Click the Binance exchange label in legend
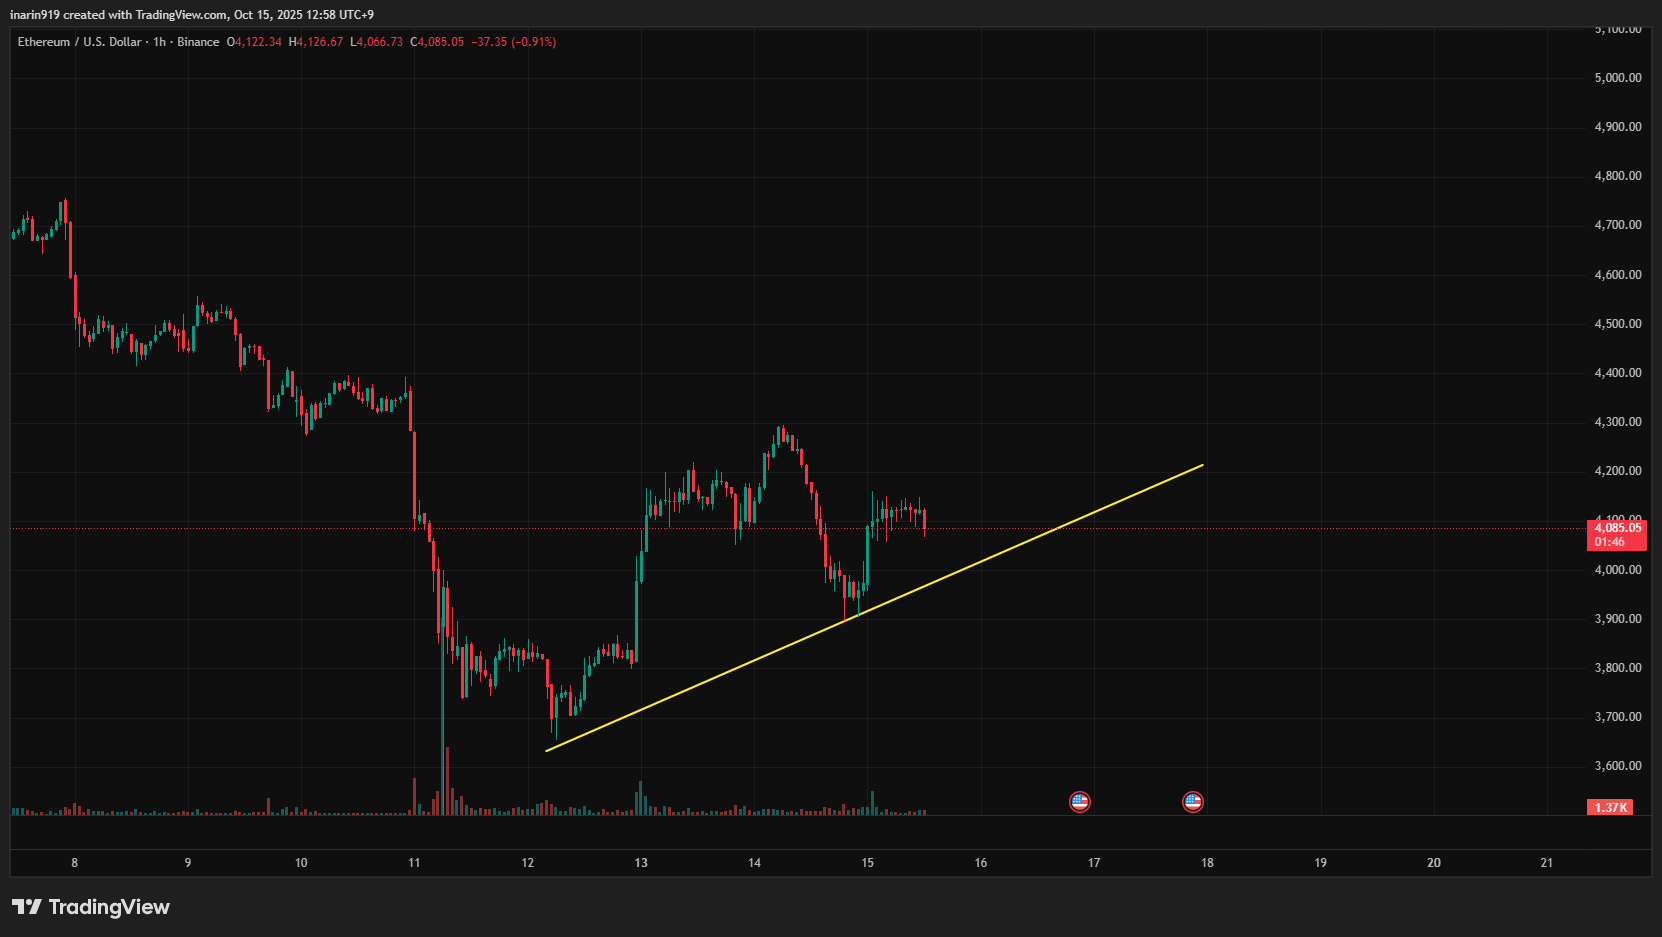The image size is (1662, 937). click(198, 42)
